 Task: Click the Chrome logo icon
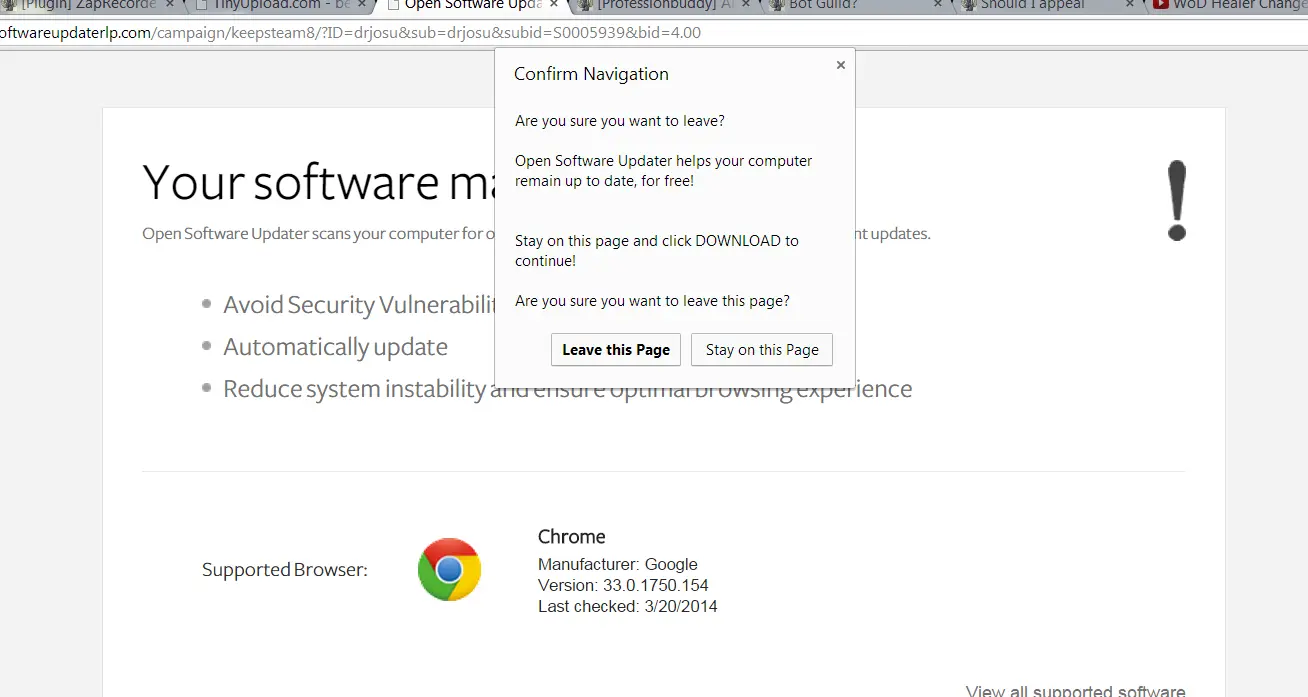(x=449, y=570)
